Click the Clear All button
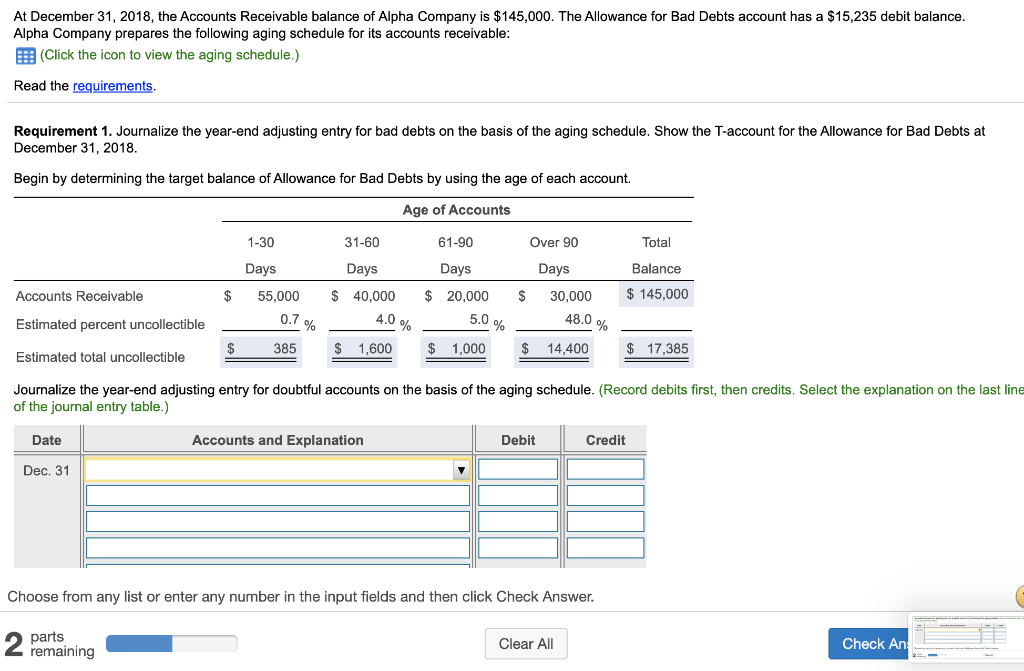This screenshot has width=1024, height=671. point(526,644)
